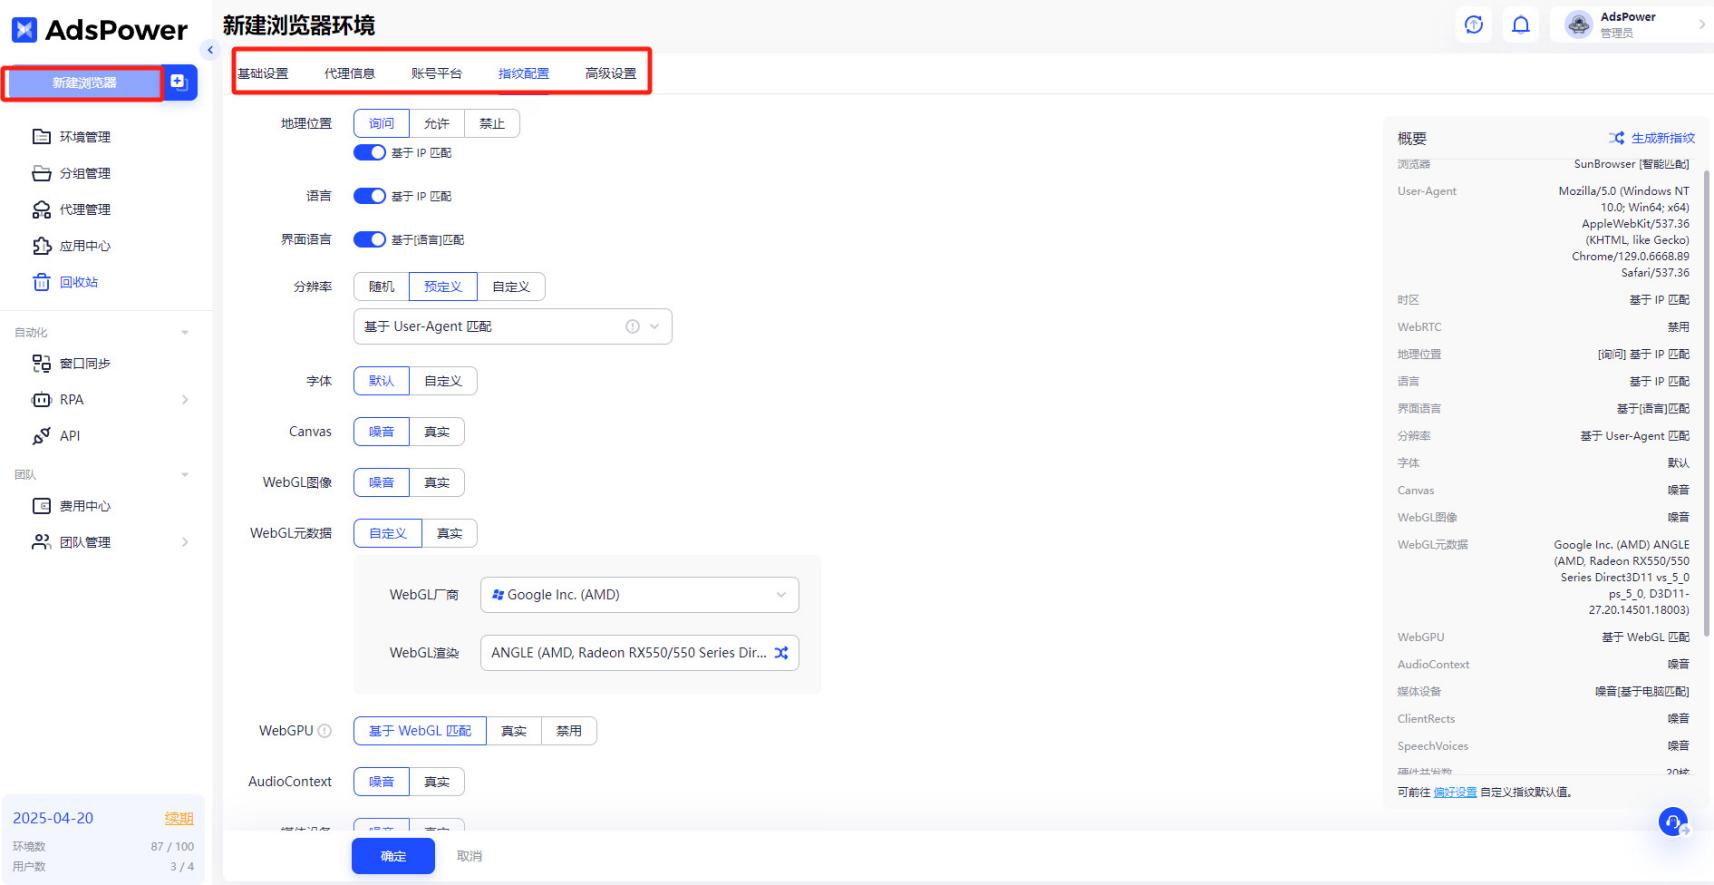Switch to the 高级设置 tab

[611, 73]
